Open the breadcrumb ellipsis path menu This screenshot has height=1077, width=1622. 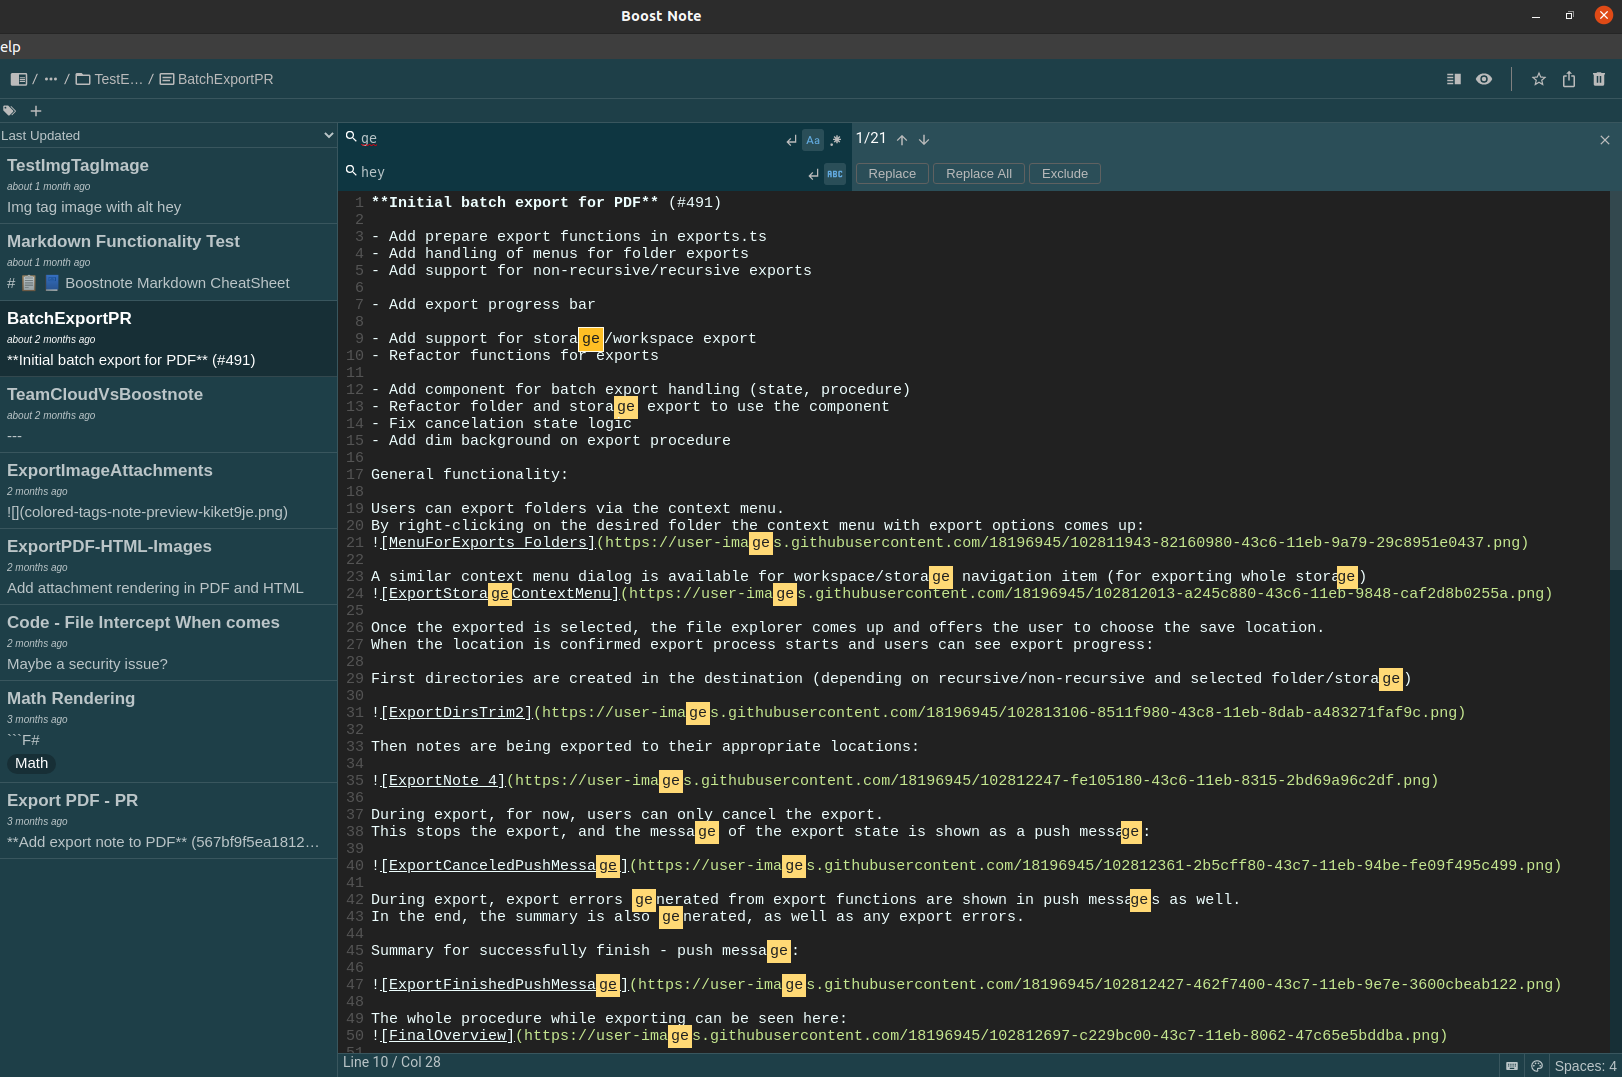coord(51,79)
